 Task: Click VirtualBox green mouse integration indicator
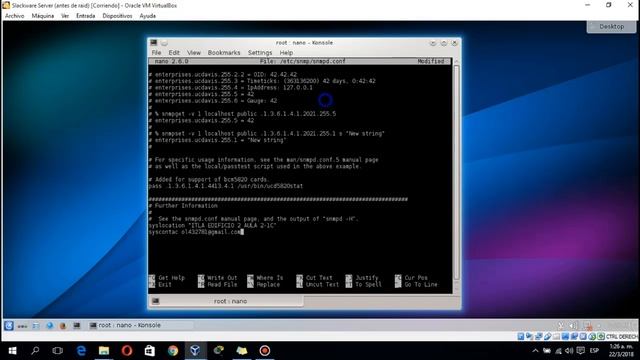pos(601,336)
